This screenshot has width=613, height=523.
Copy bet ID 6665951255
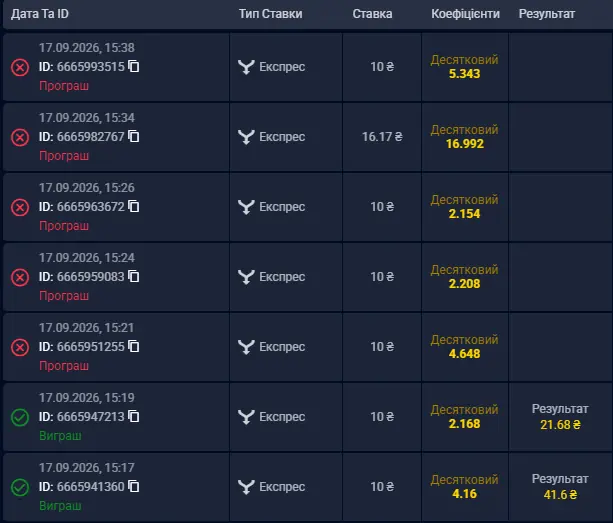[134, 346]
